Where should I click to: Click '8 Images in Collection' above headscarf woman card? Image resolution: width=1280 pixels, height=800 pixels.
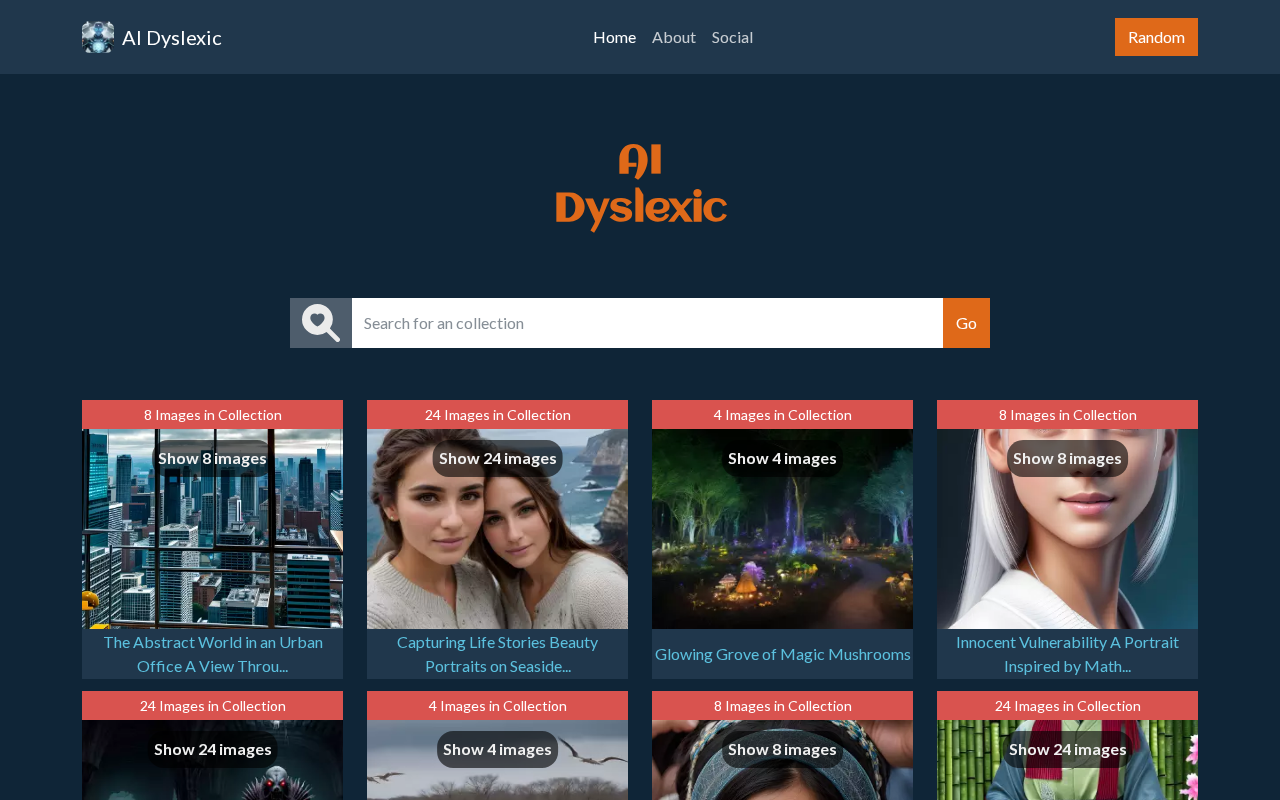point(782,706)
